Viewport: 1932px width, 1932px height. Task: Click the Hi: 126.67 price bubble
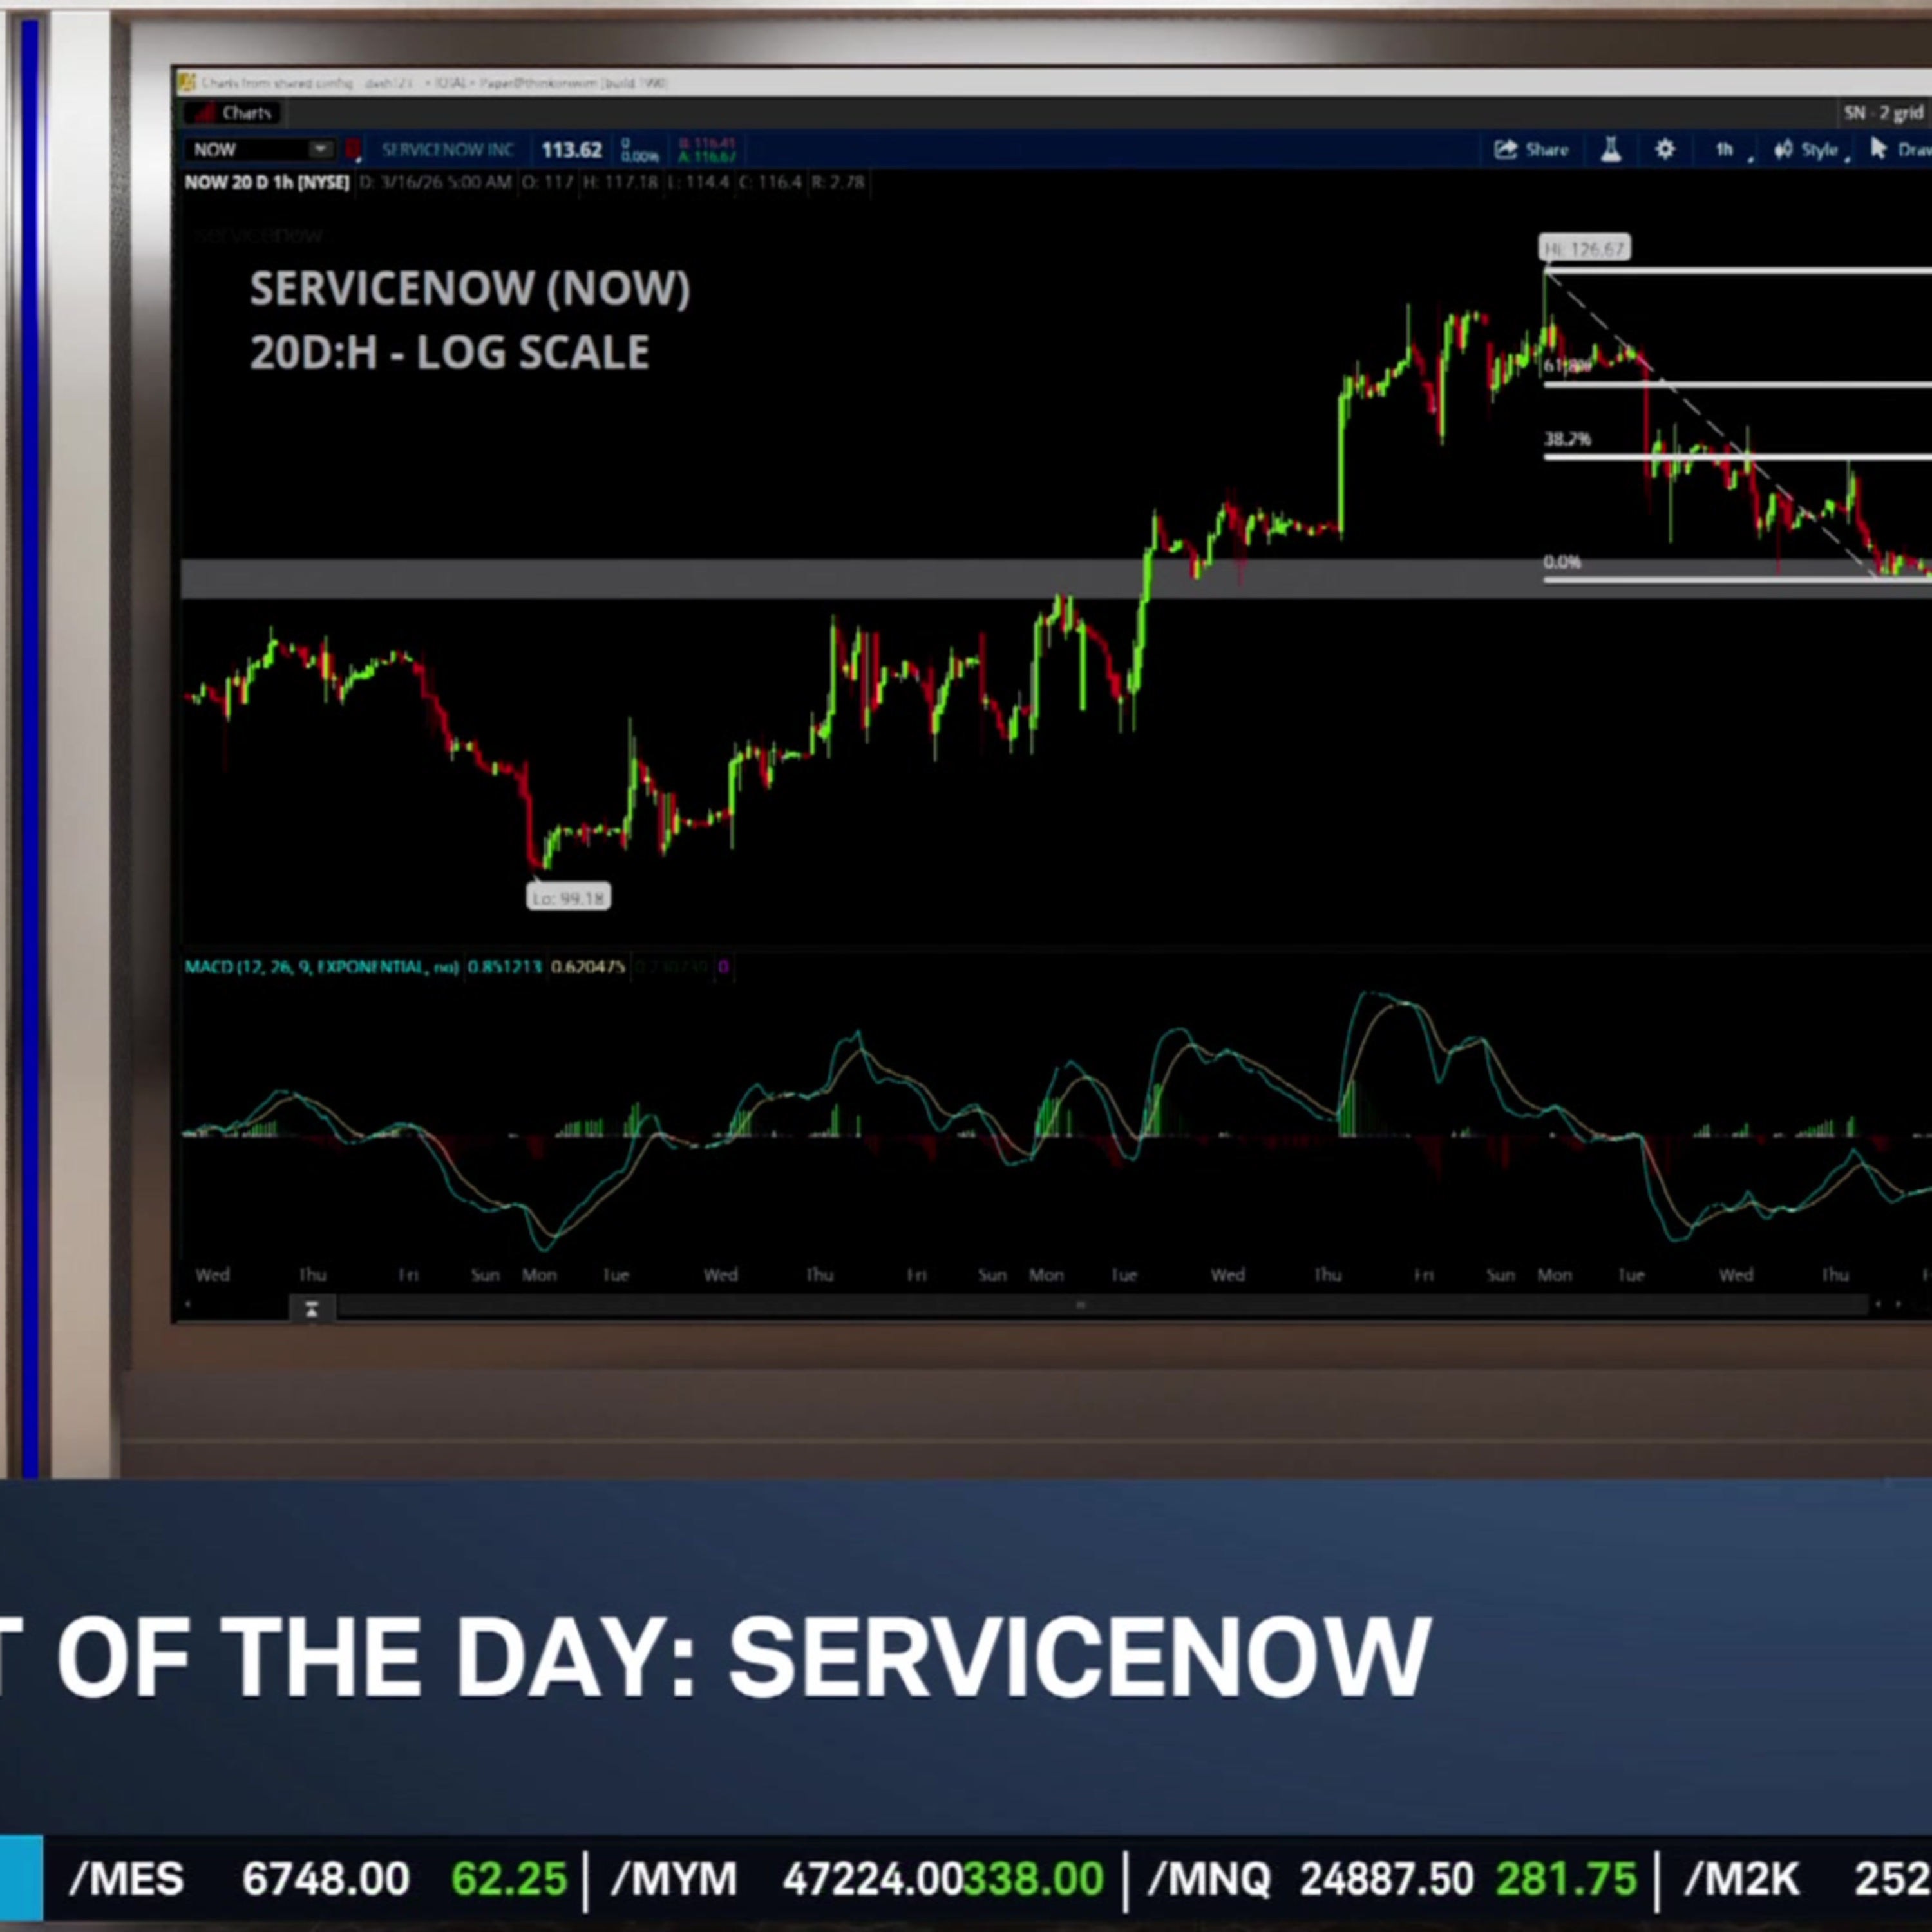(1584, 248)
